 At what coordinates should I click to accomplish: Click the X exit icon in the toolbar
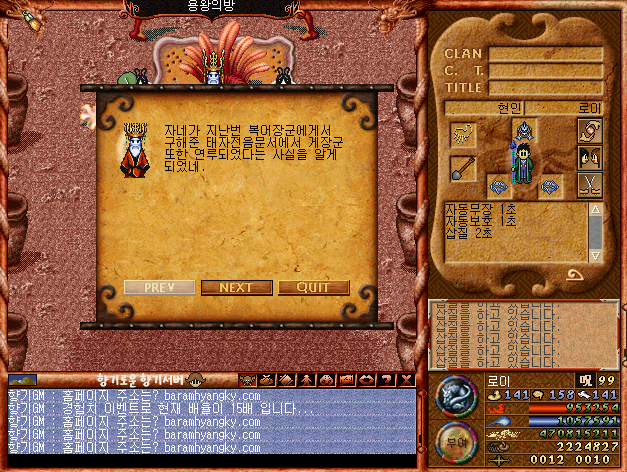tap(406, 380)
